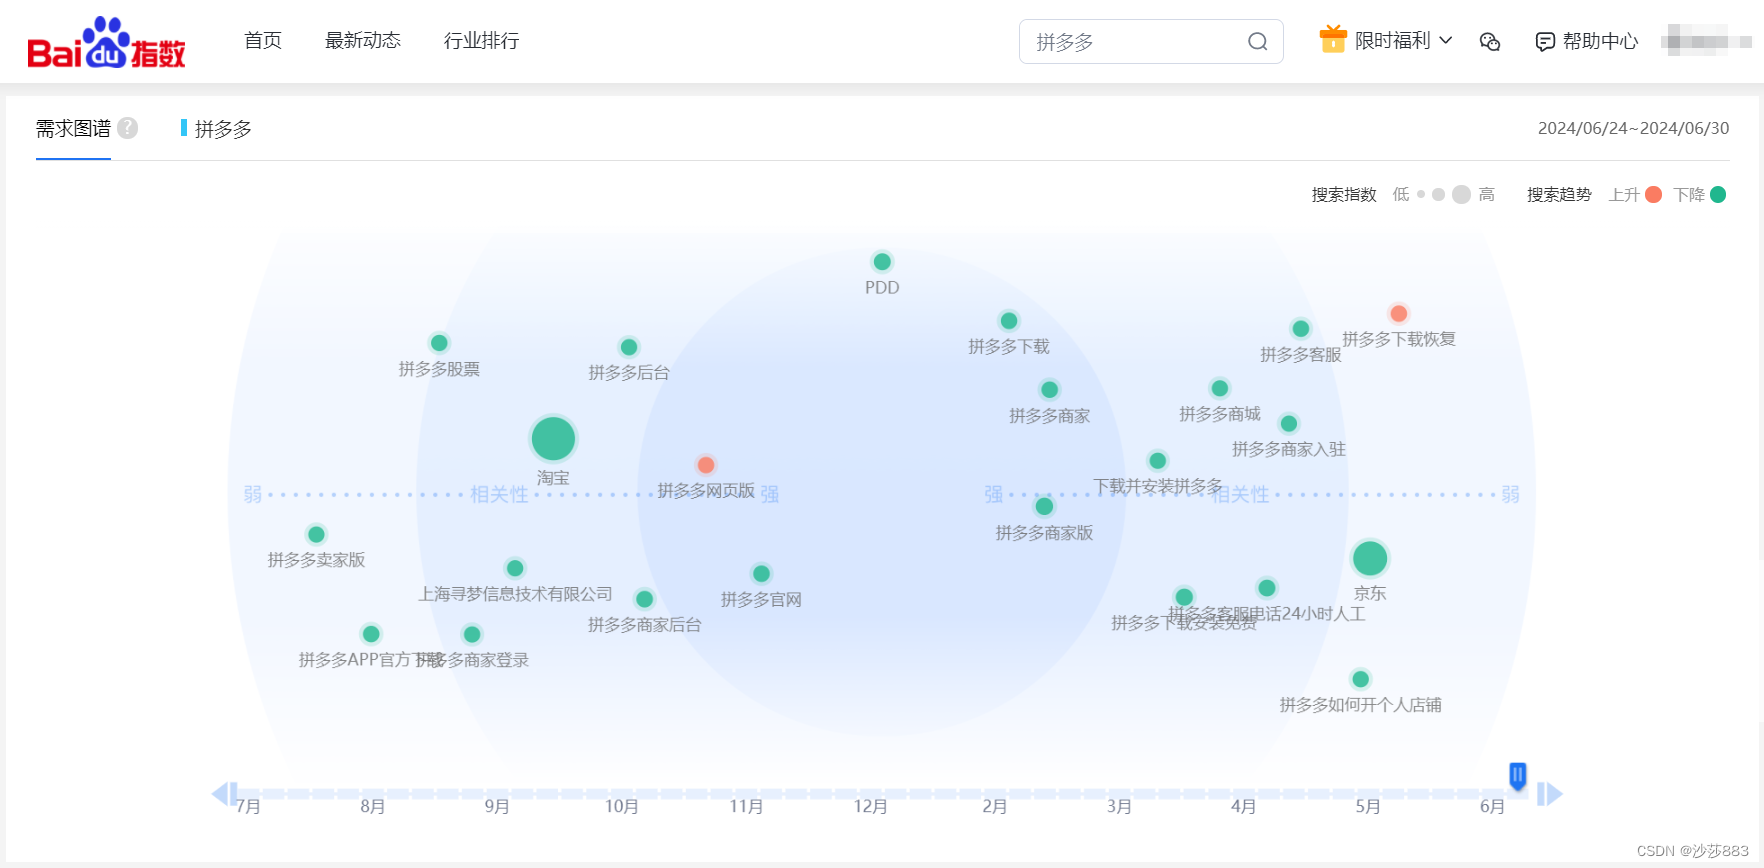Select the 拼多多卖家版 bubble
Image resolution: width=1764 pixels, height=868 pixels.
click(x=316, y=535)
